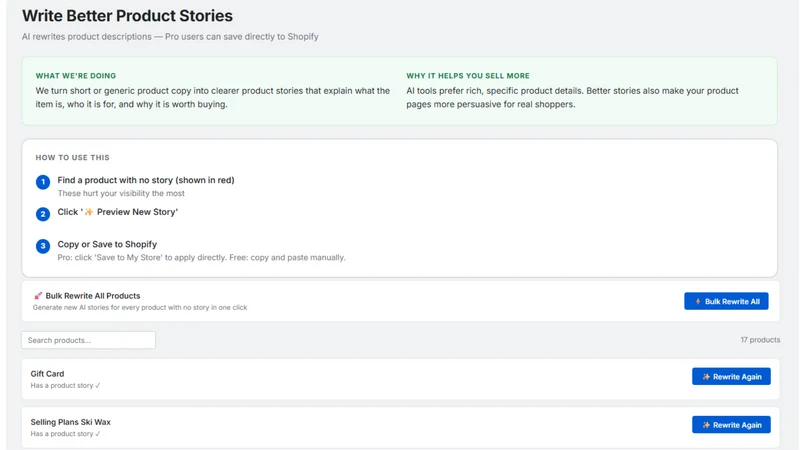Screen dimensions: 800x450
Task: Click Rewrite Again for Selling Plans Ski Wax
Action: (731, 424)
